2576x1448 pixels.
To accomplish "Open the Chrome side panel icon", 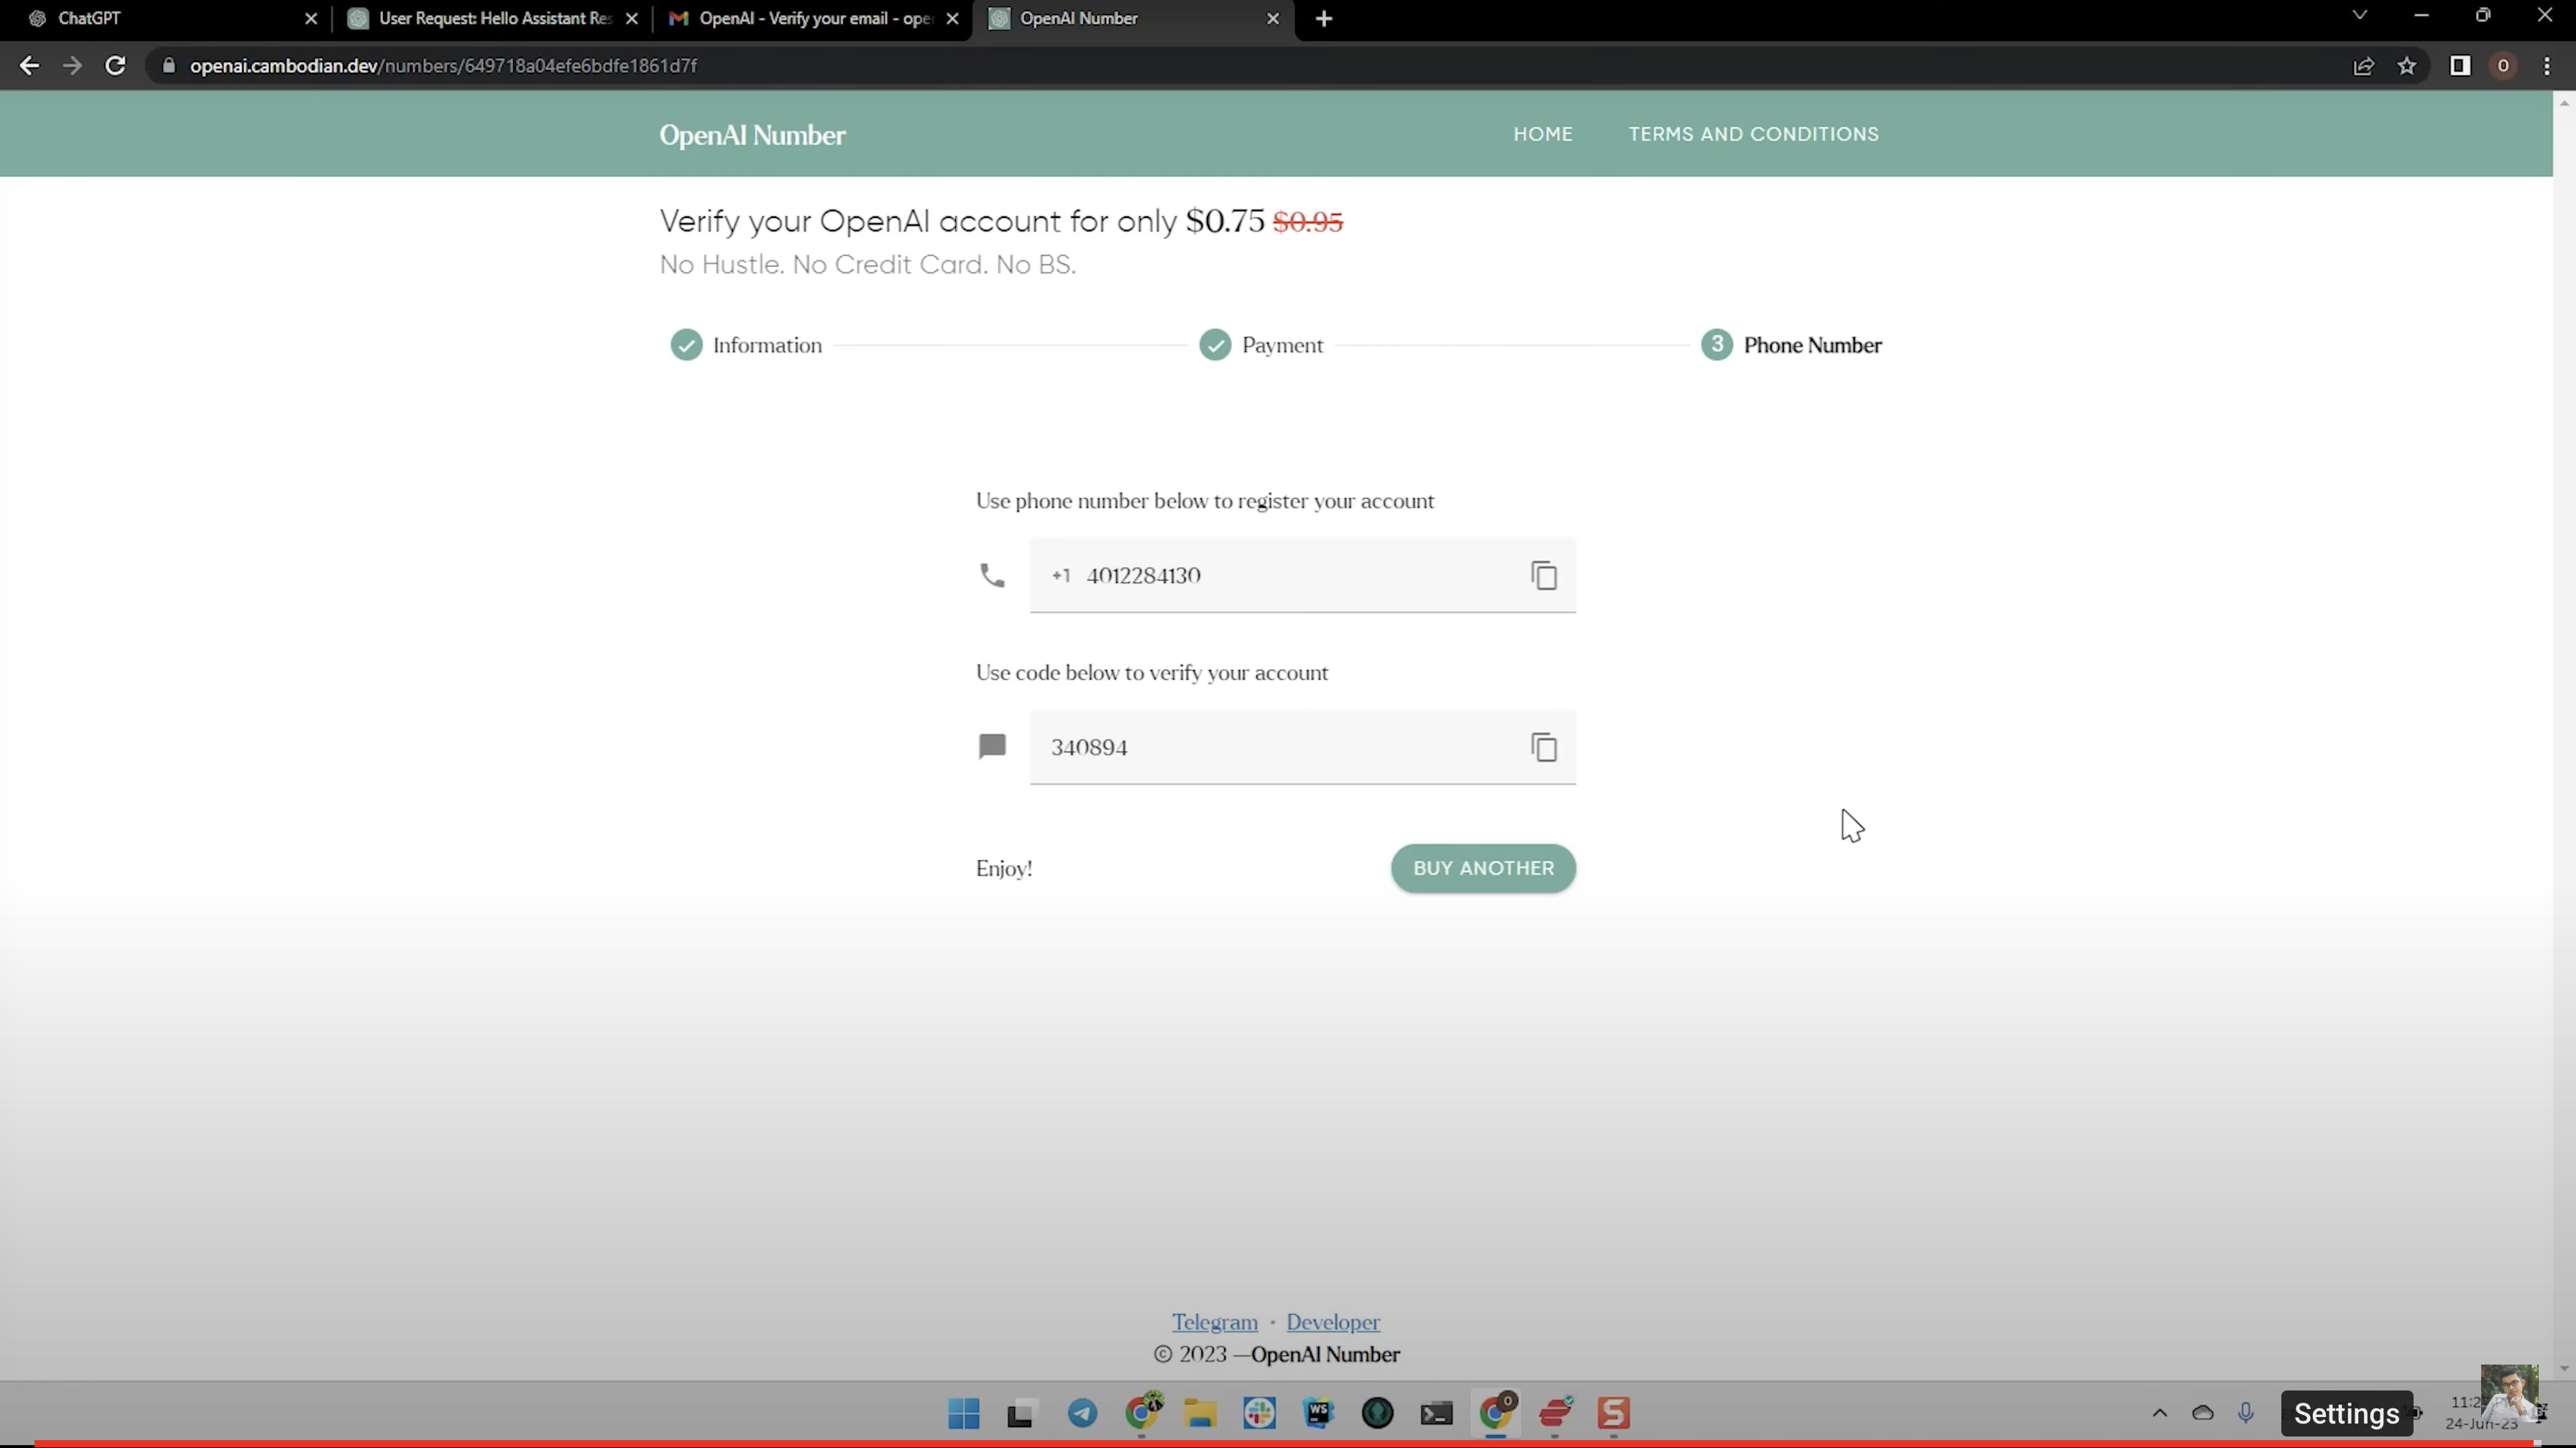I will tap(2460, 66).
